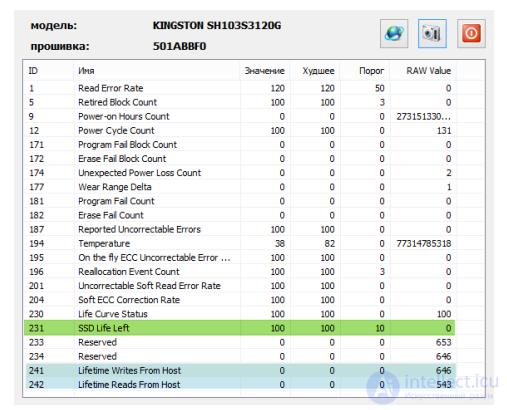Click threshold value 10 for SSD Life Left
The height and width of the screenshot is (410, 507).
(x=380, y=328)
